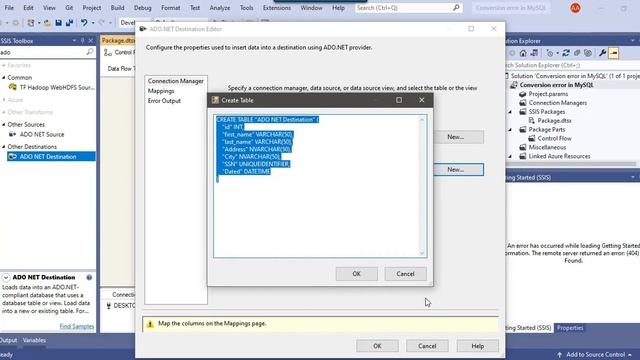Click the Switch Views icon in Solution Explorer

click(x=534, y=53)
